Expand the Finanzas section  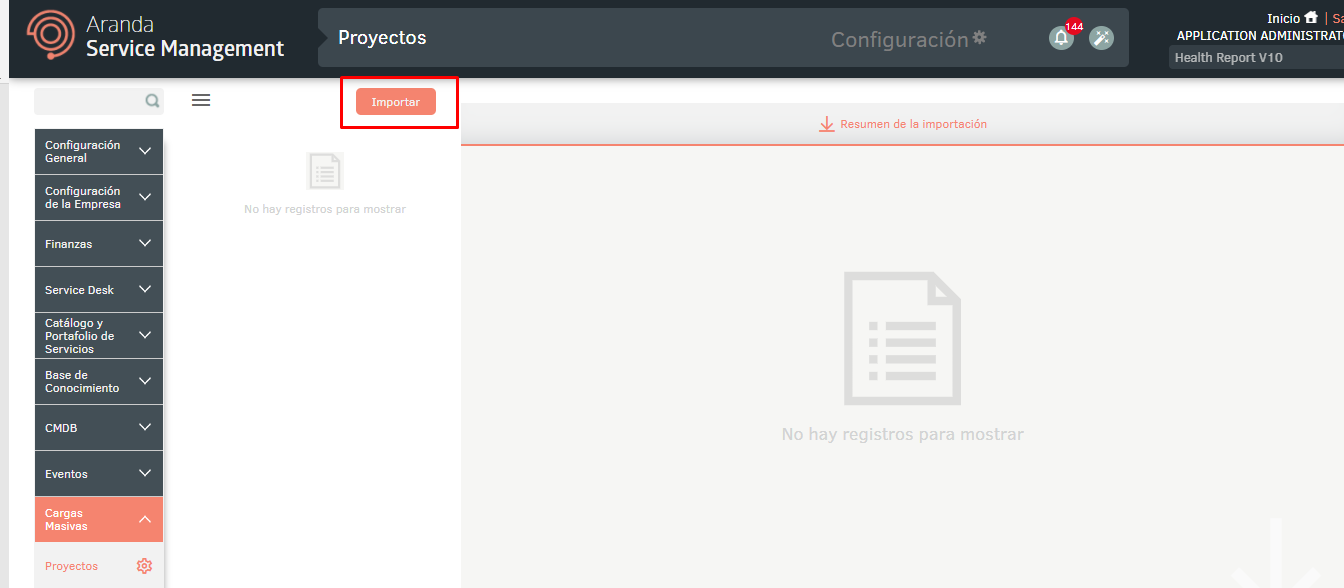point(99,244)
